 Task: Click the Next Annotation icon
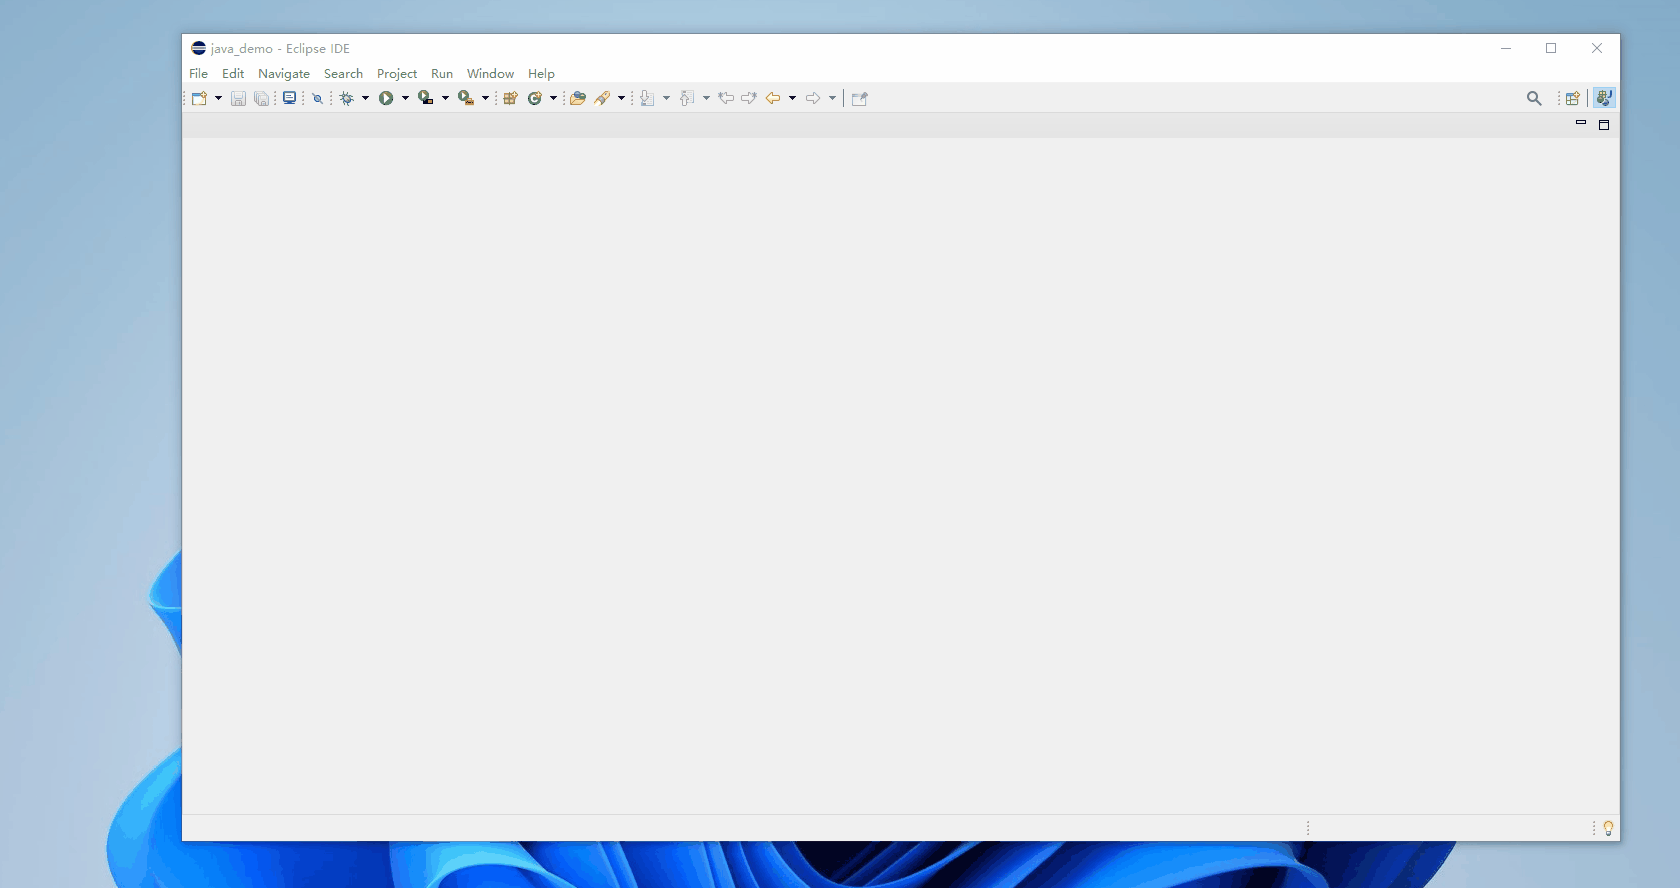[x=647, y=98]
